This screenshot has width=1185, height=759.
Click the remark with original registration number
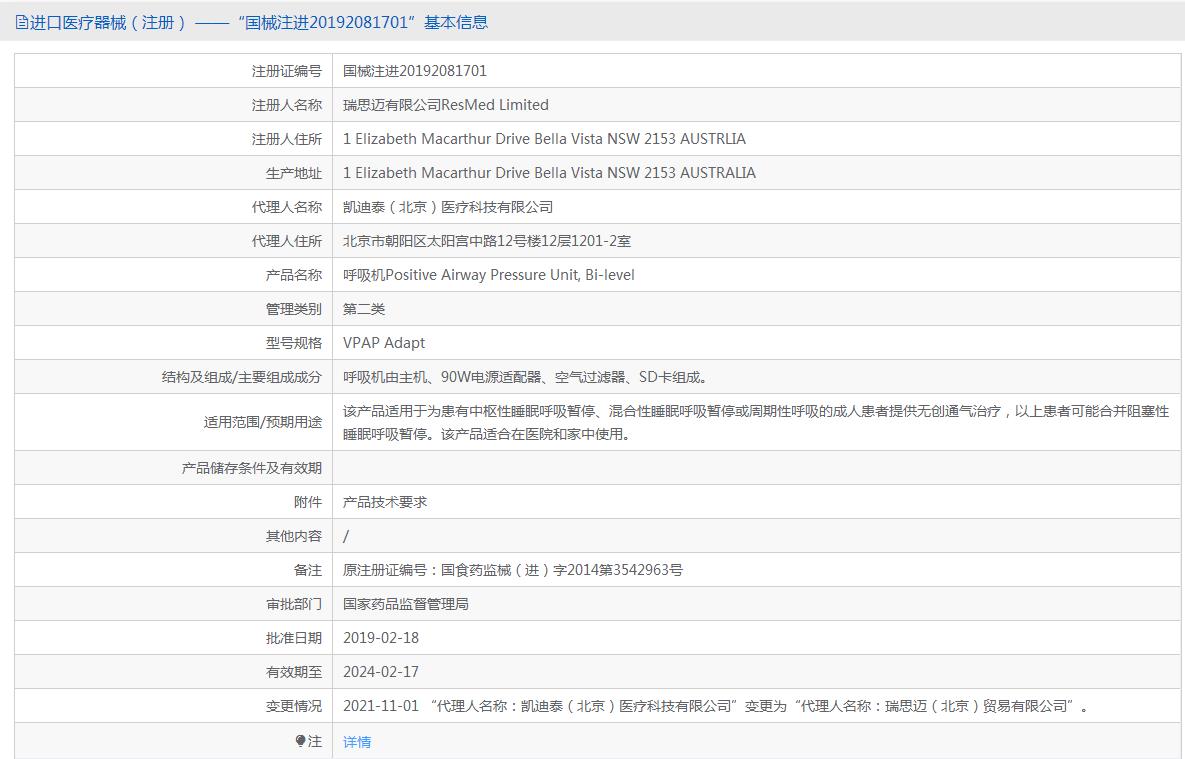click(513, 570)
